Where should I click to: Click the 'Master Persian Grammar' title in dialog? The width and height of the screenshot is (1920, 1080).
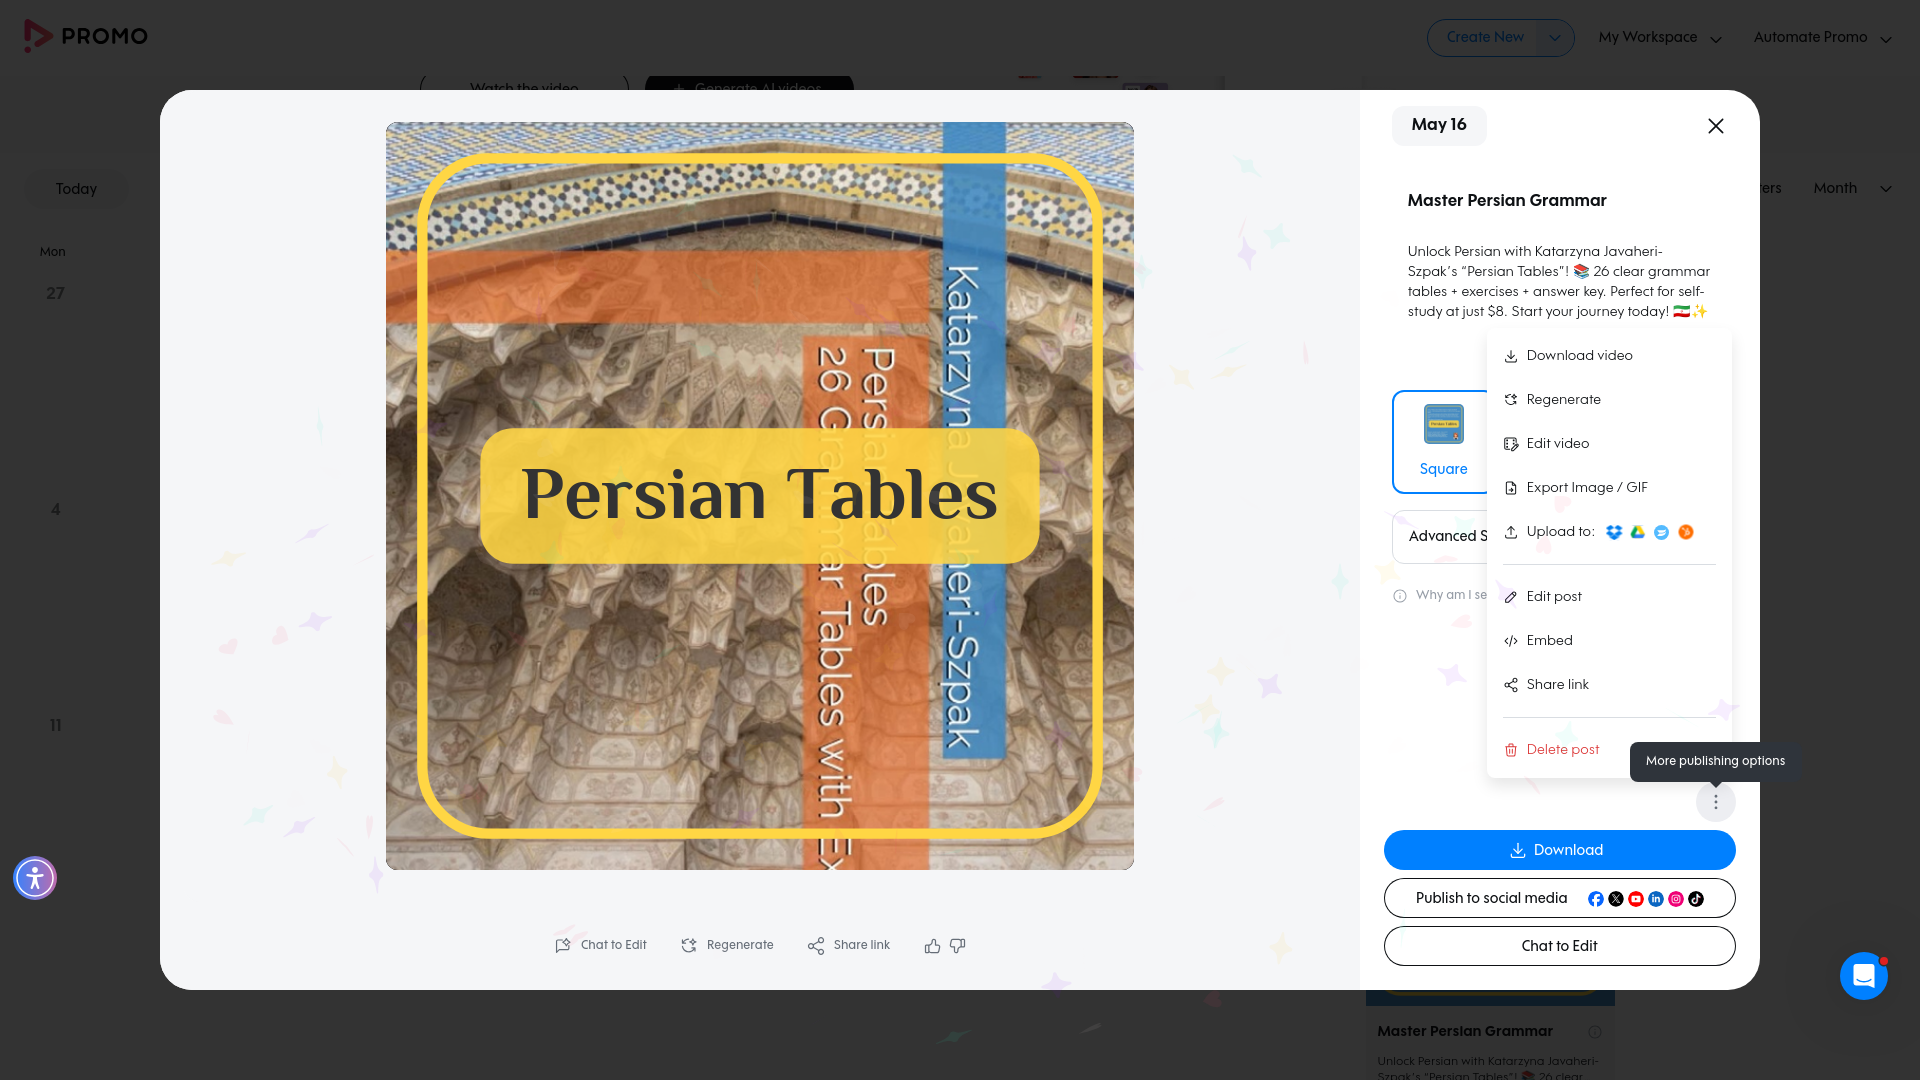coord(1507,200)
